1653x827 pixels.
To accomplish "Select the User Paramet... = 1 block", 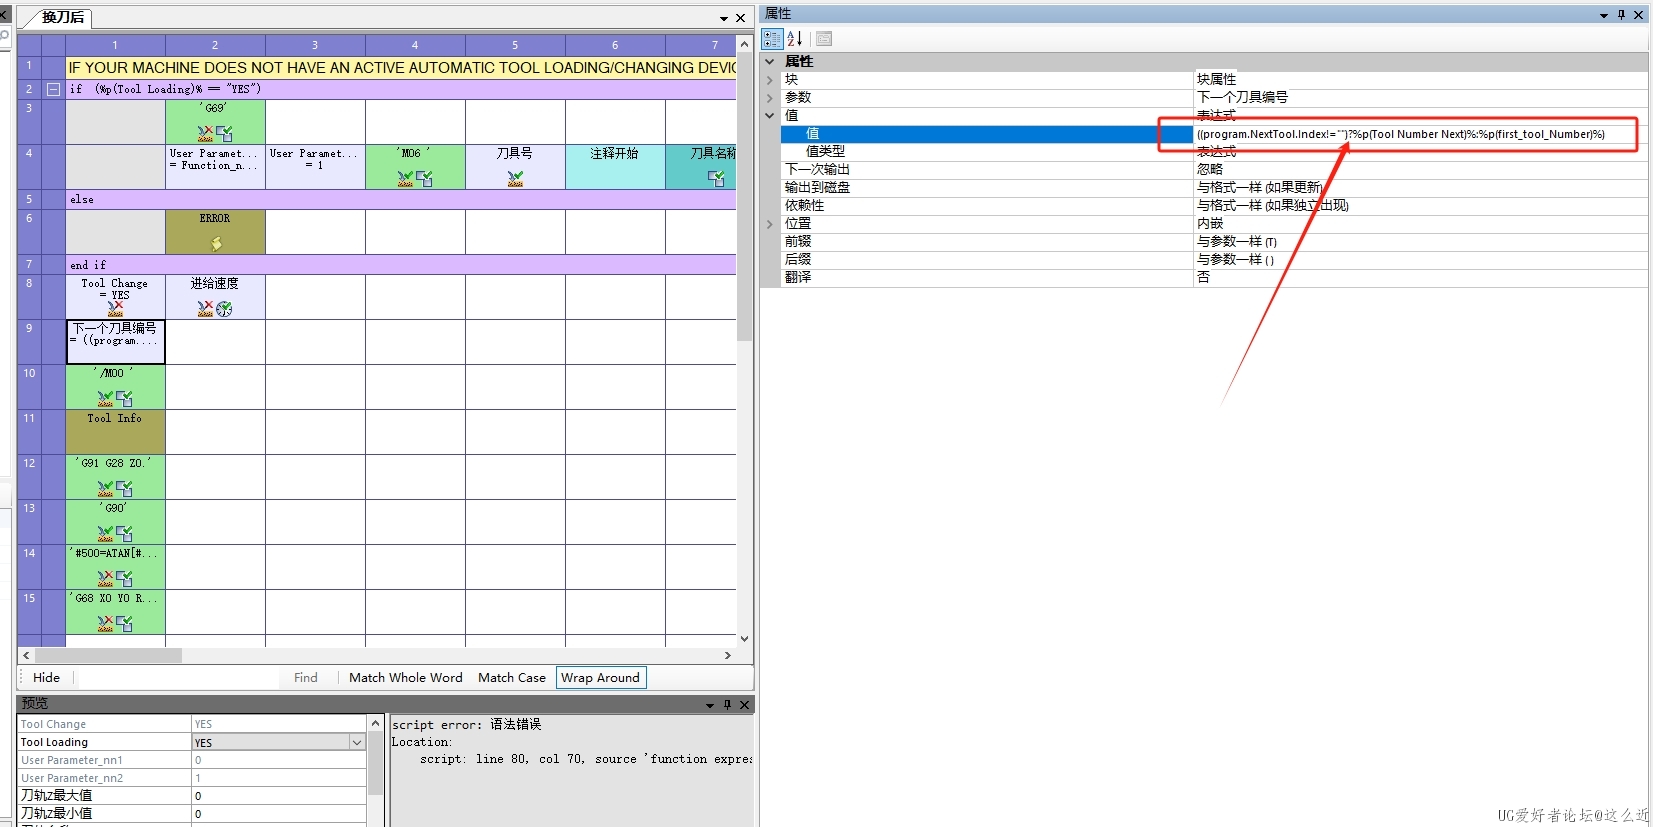I will click(315, 166).
